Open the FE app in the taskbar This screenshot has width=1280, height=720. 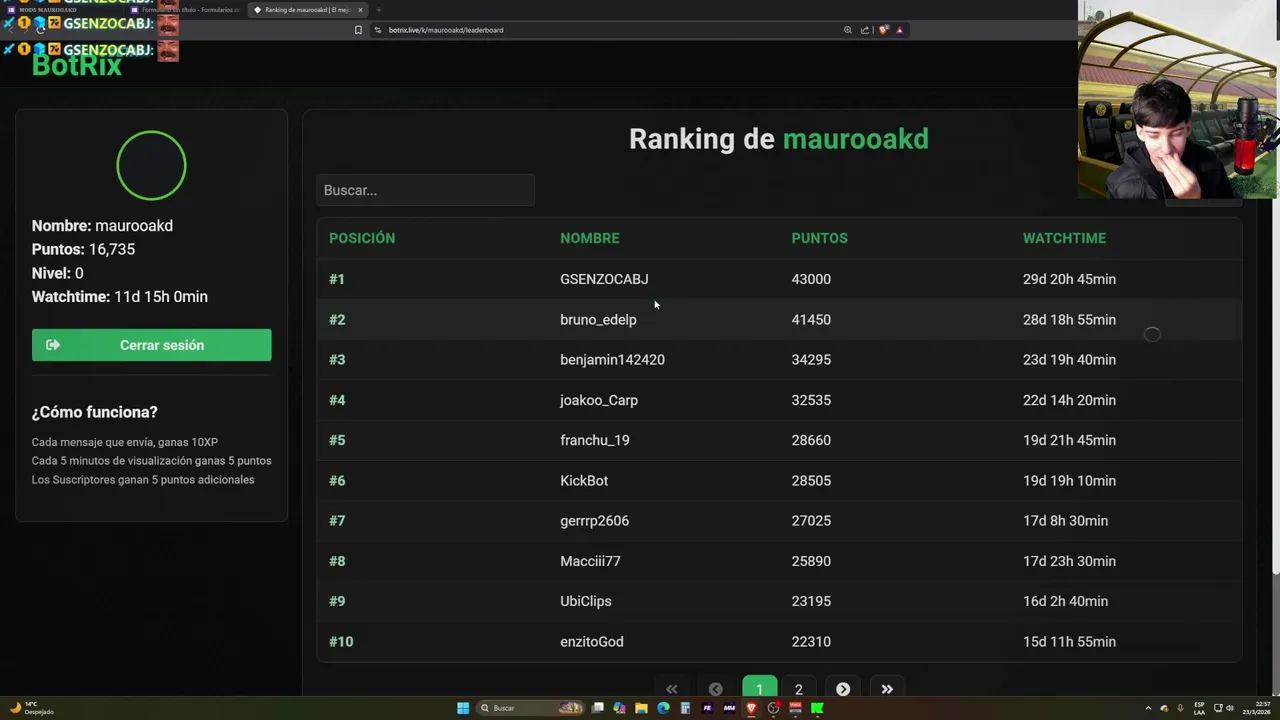coord(707,708)
